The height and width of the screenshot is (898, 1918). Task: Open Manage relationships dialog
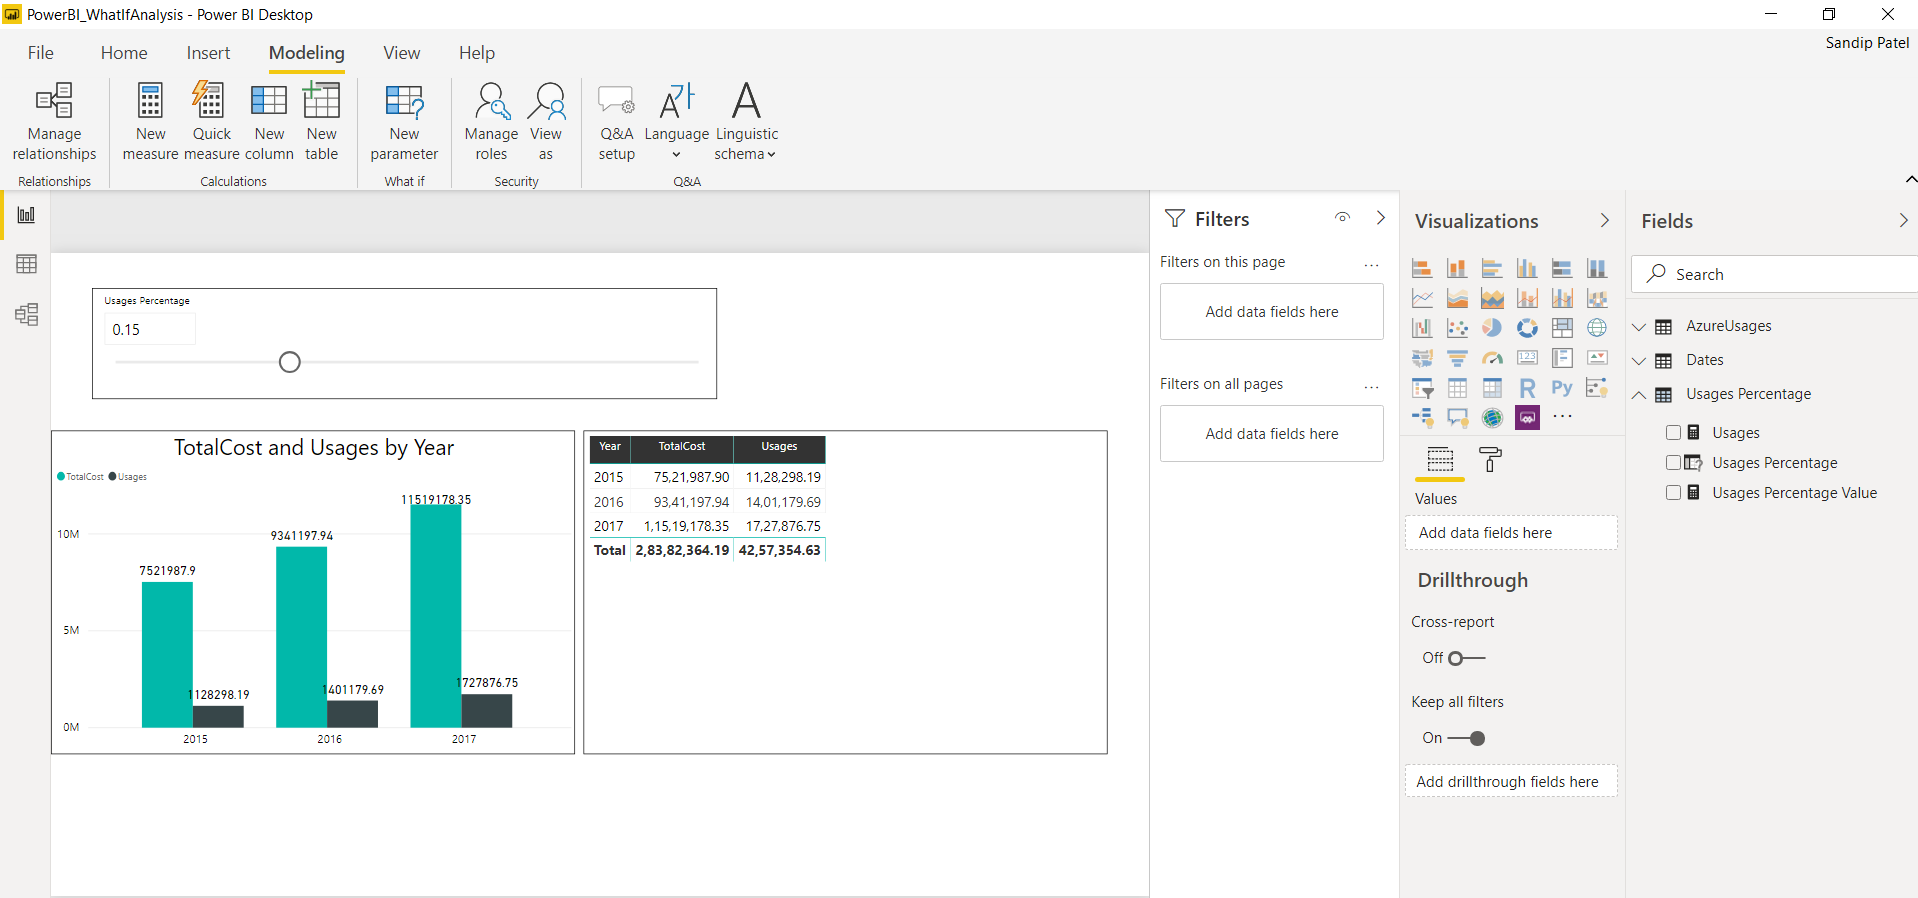point(54,121)
